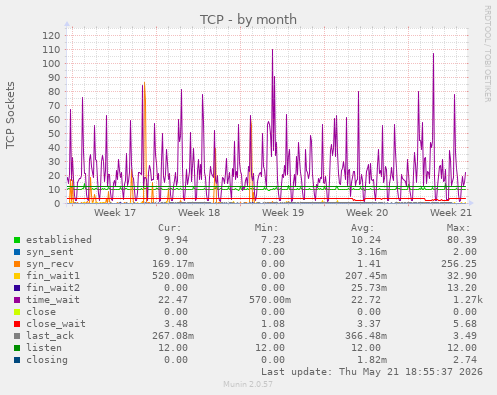This screenshot has width=497, height=395.
Task: Click the 'Cur:' column header
Action: 170,228
